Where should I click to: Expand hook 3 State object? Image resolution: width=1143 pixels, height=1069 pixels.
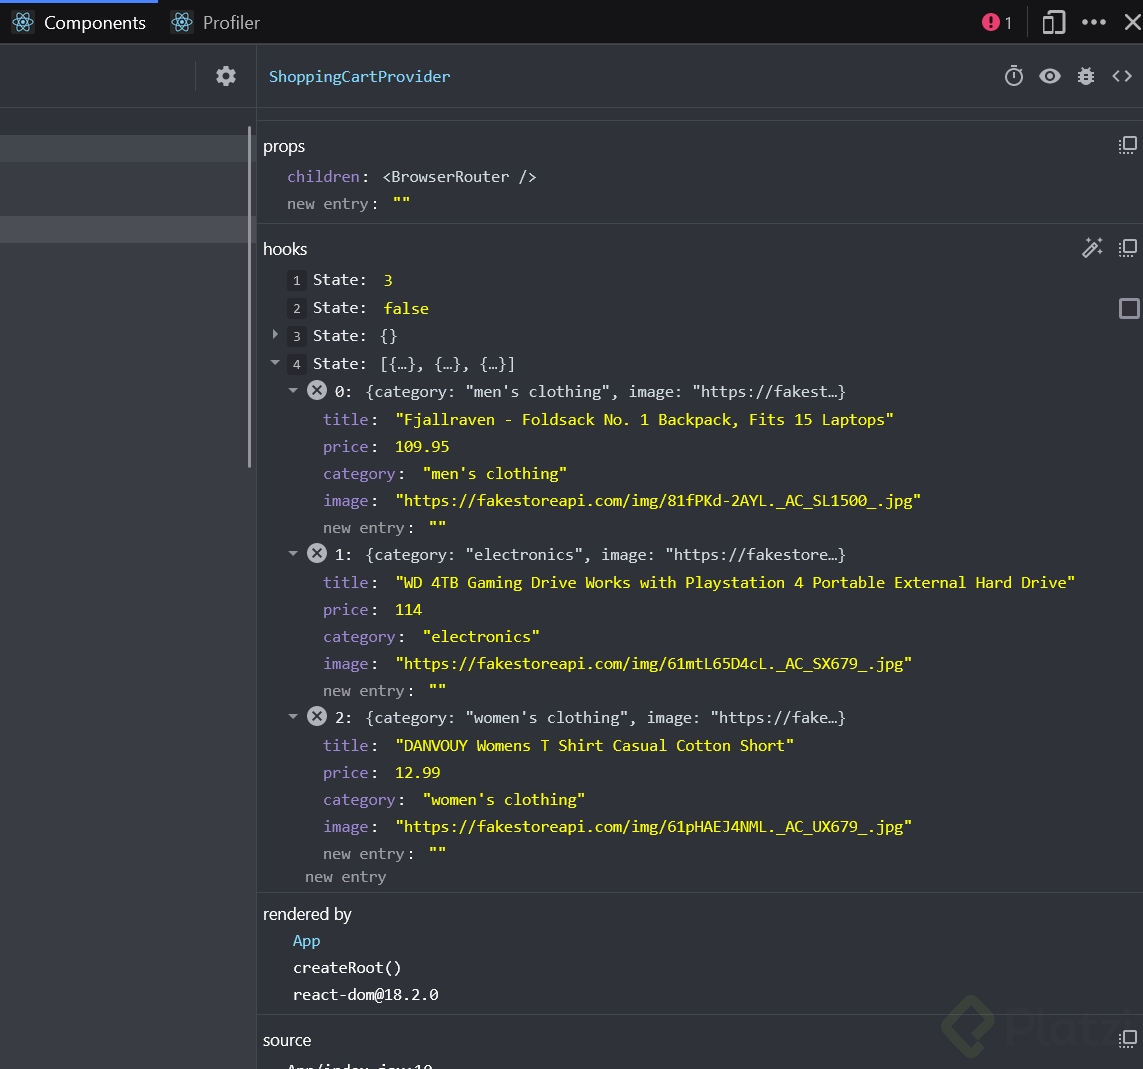[275, 335]
